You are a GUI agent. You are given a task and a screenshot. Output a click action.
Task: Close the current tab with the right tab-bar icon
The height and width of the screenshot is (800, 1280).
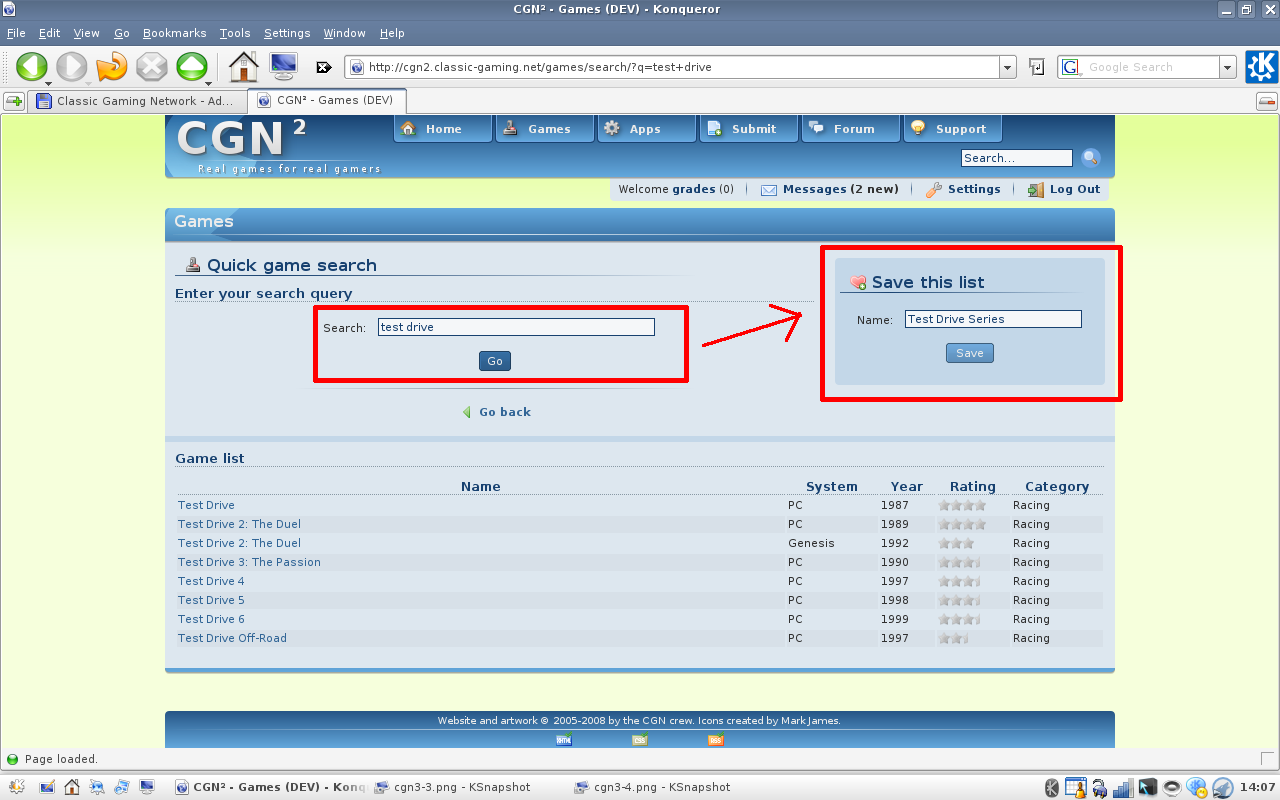point(1266,101)
